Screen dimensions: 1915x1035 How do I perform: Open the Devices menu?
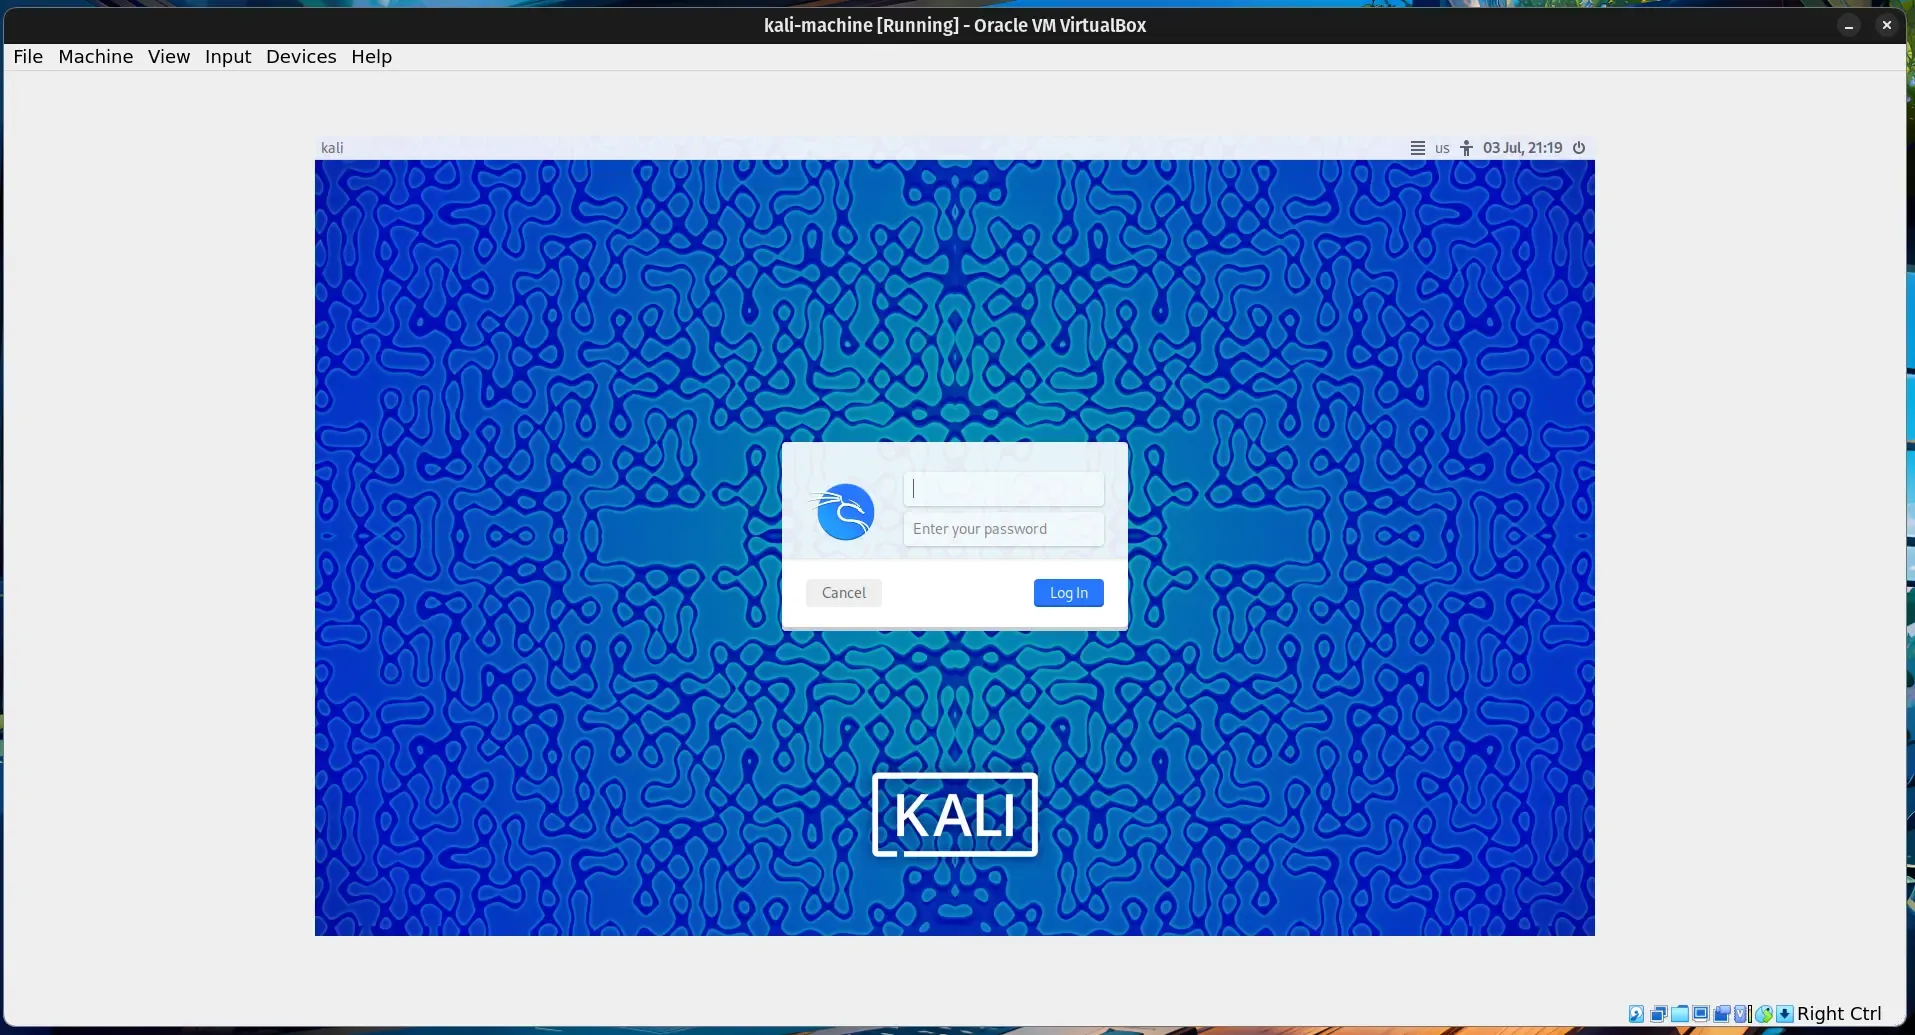[x=301, y=56]
